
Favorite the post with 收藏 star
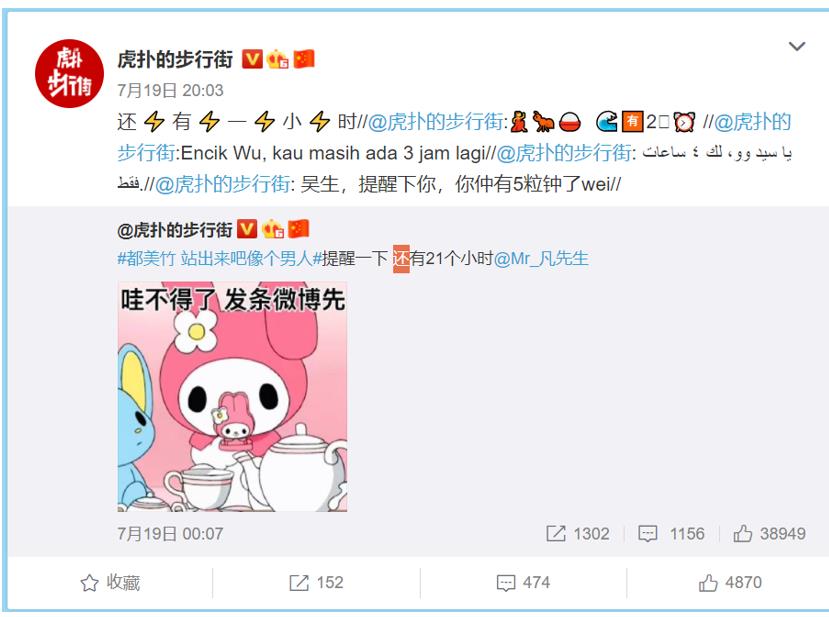pyautogui.click(x=110, y=583)
